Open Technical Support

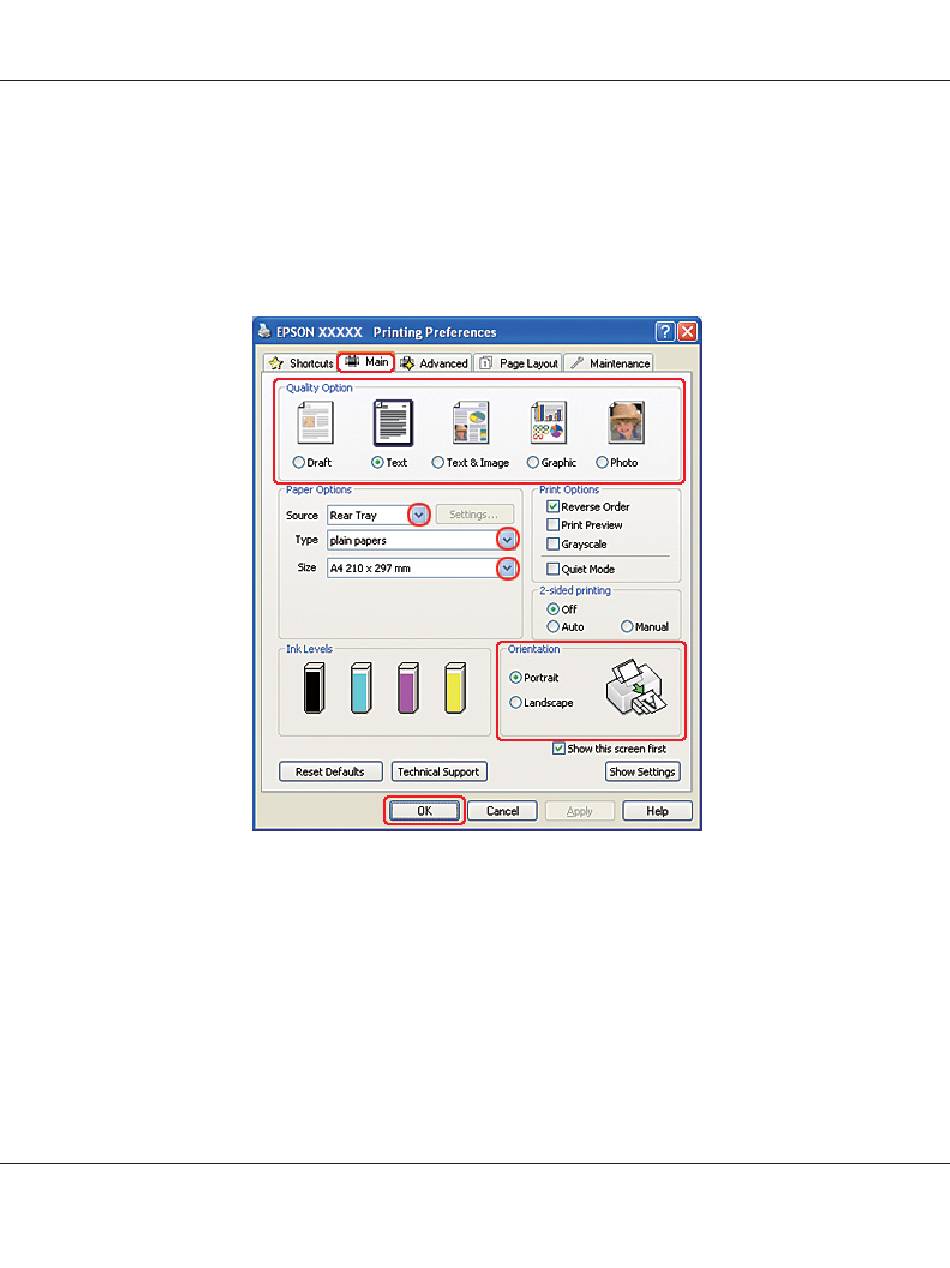coord(439,772)
